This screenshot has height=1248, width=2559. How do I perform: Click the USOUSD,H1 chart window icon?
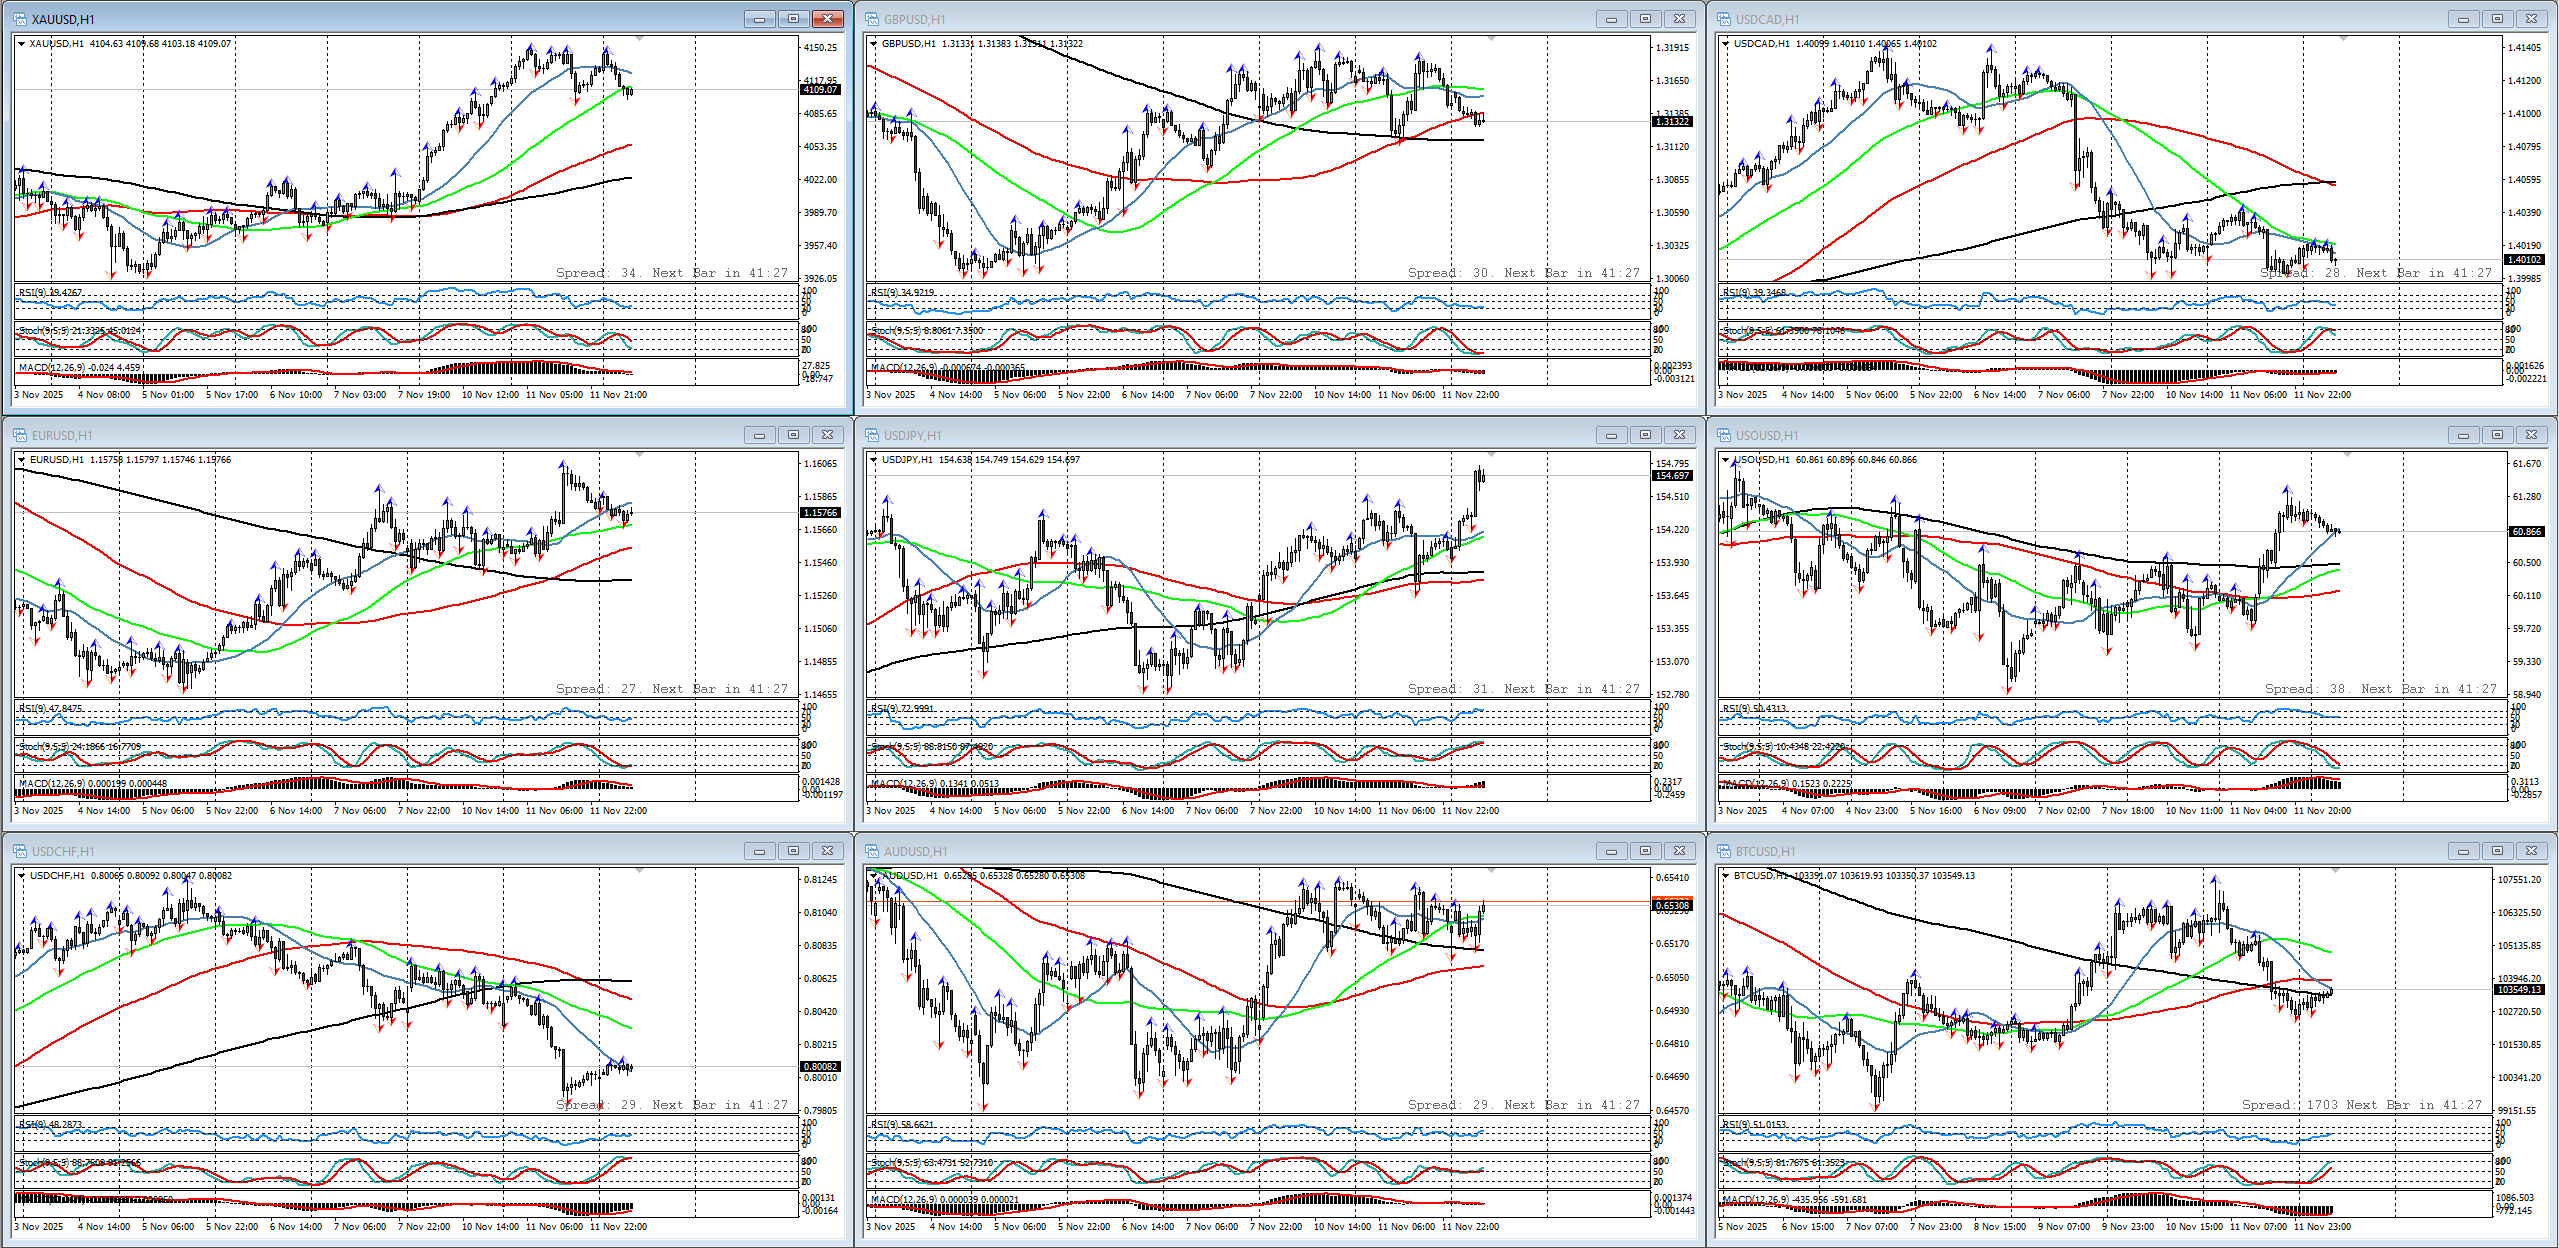coord(1724,435)
